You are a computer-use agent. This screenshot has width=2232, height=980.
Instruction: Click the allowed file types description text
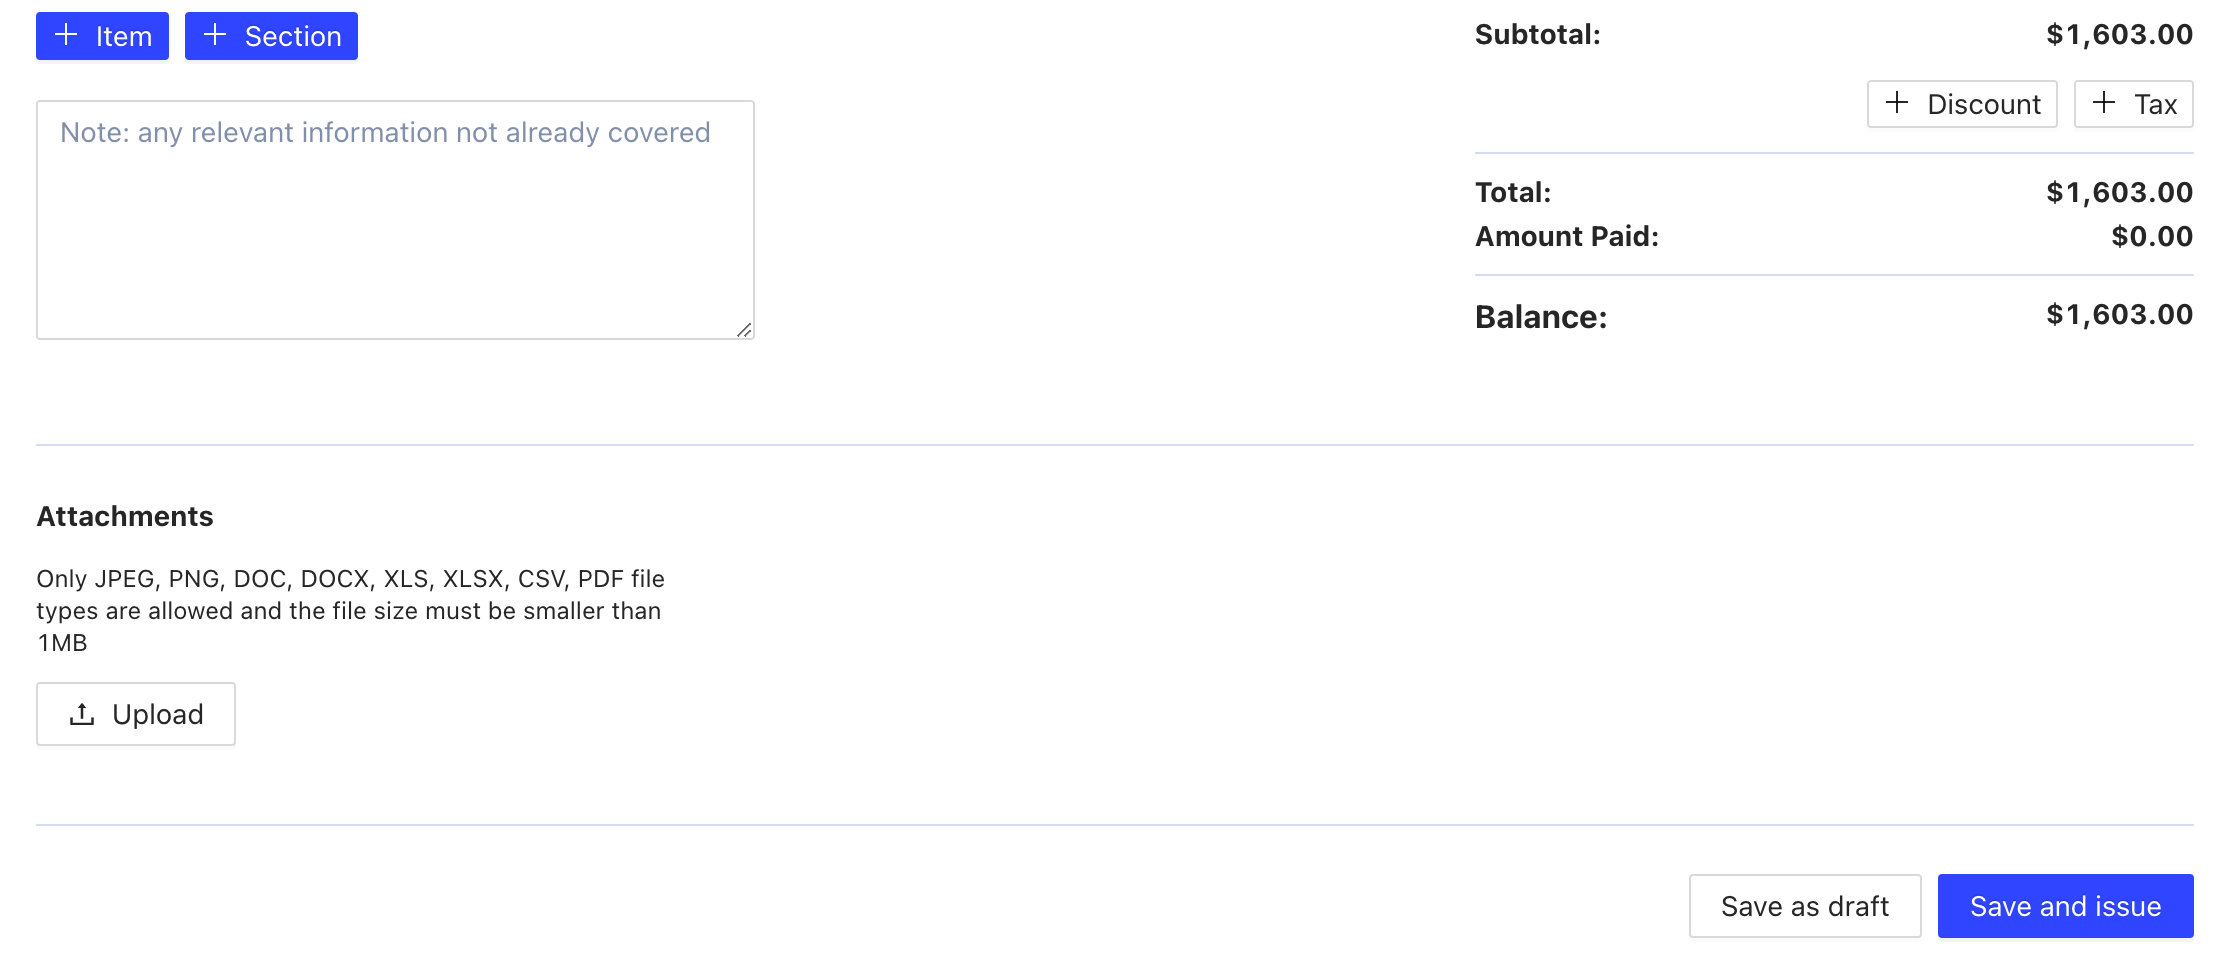click(350, 610)
